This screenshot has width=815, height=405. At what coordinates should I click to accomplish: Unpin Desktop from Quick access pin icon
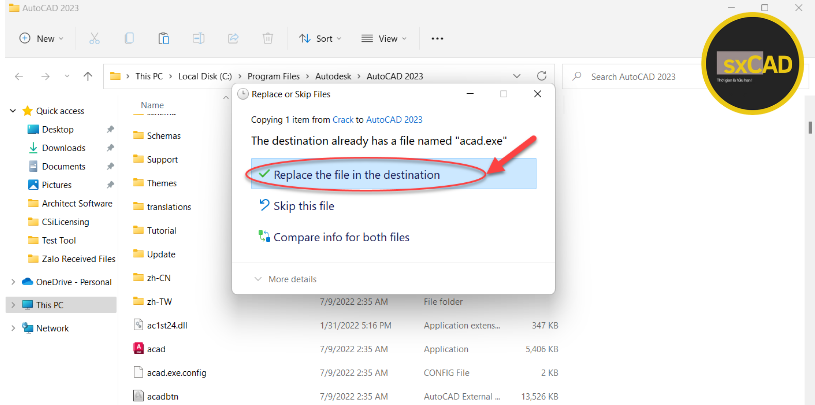click(110, 129)
